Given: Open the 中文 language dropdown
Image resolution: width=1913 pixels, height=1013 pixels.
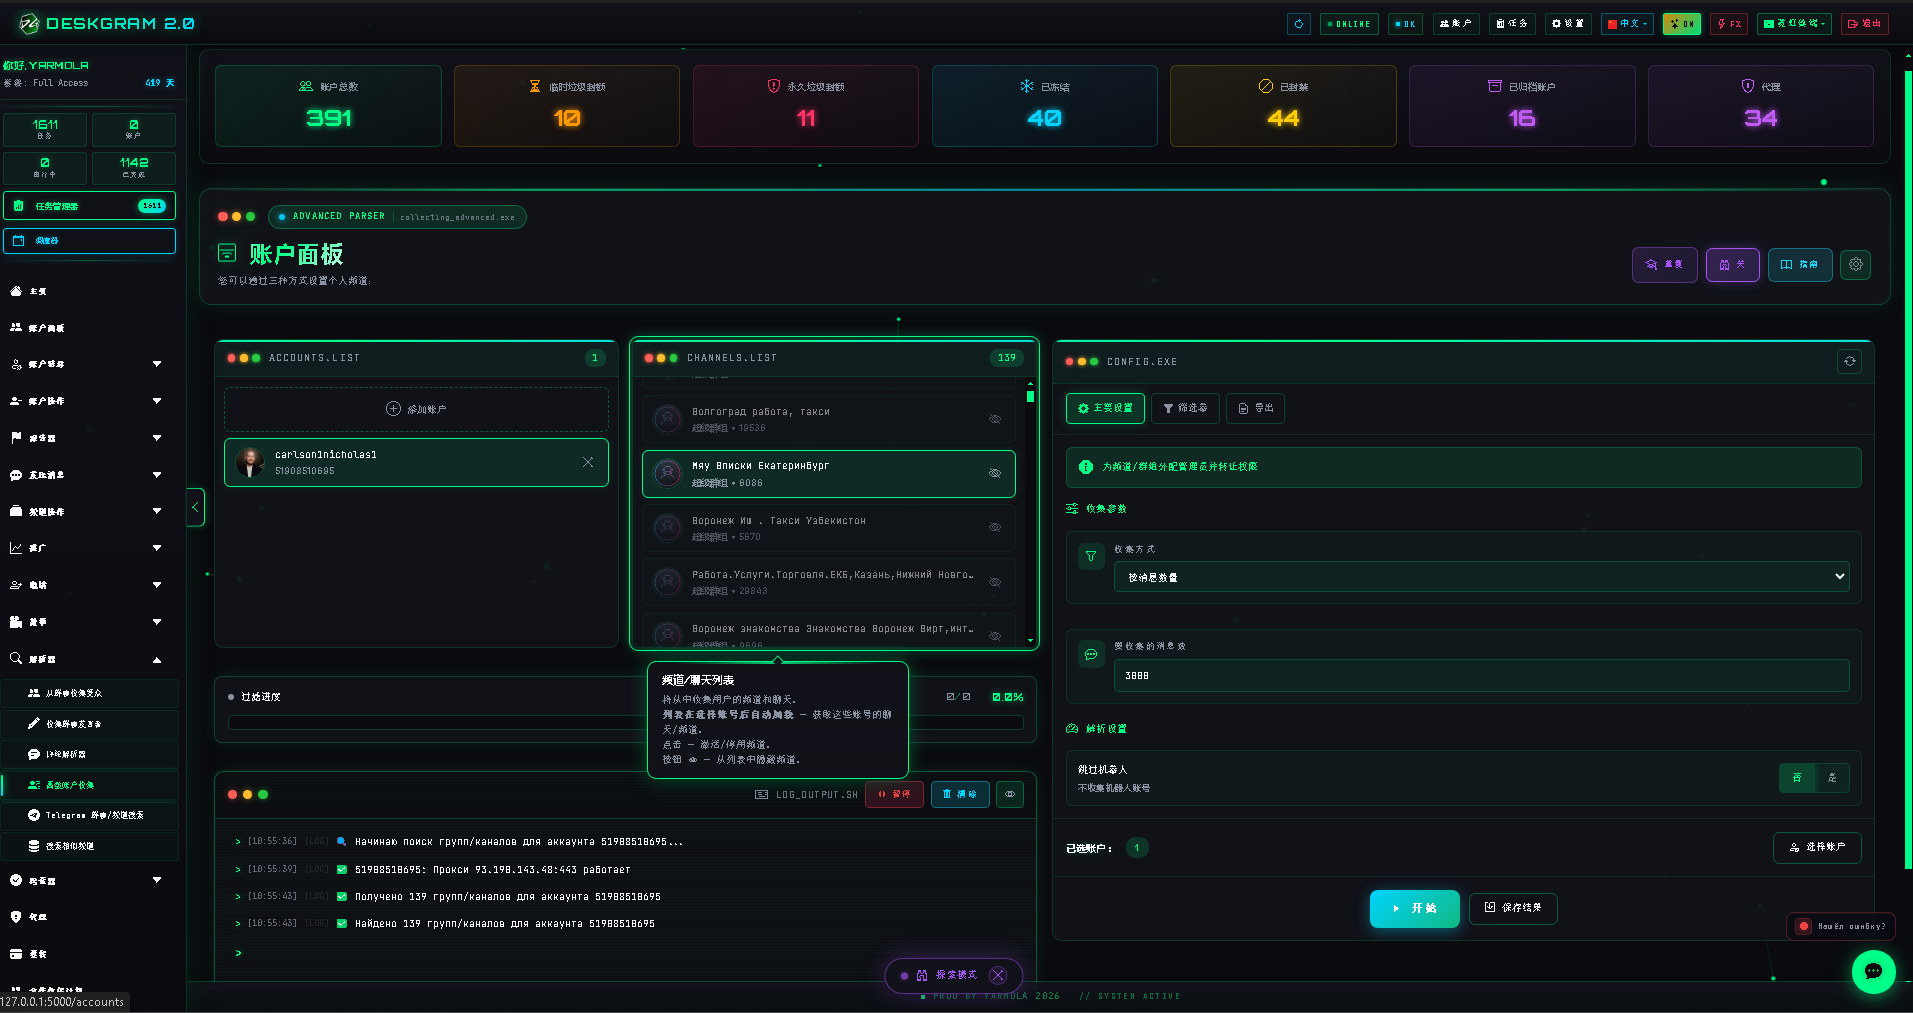Looking at the screenshot, I should 1627,24.
